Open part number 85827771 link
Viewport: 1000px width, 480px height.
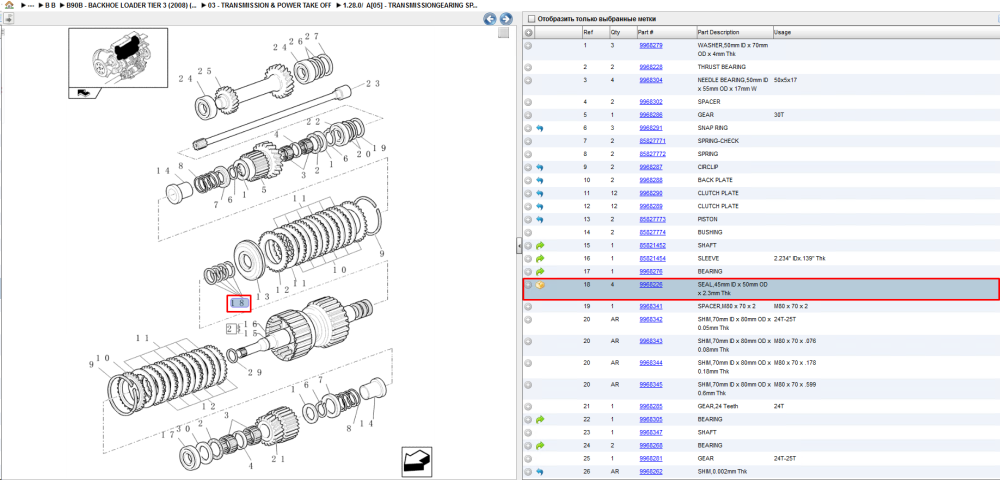point(652,141)
